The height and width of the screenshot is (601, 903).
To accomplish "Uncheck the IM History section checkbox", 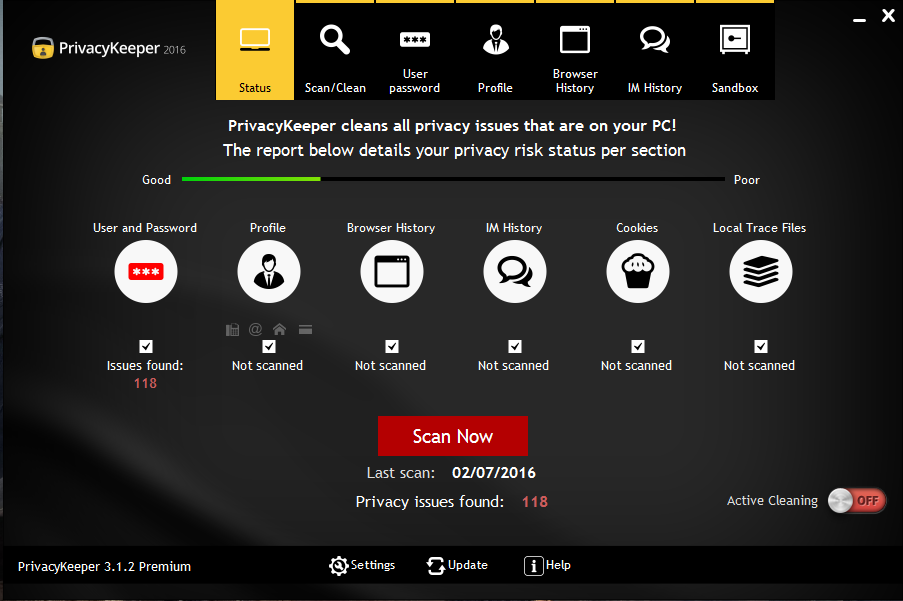I will (515, 346).
